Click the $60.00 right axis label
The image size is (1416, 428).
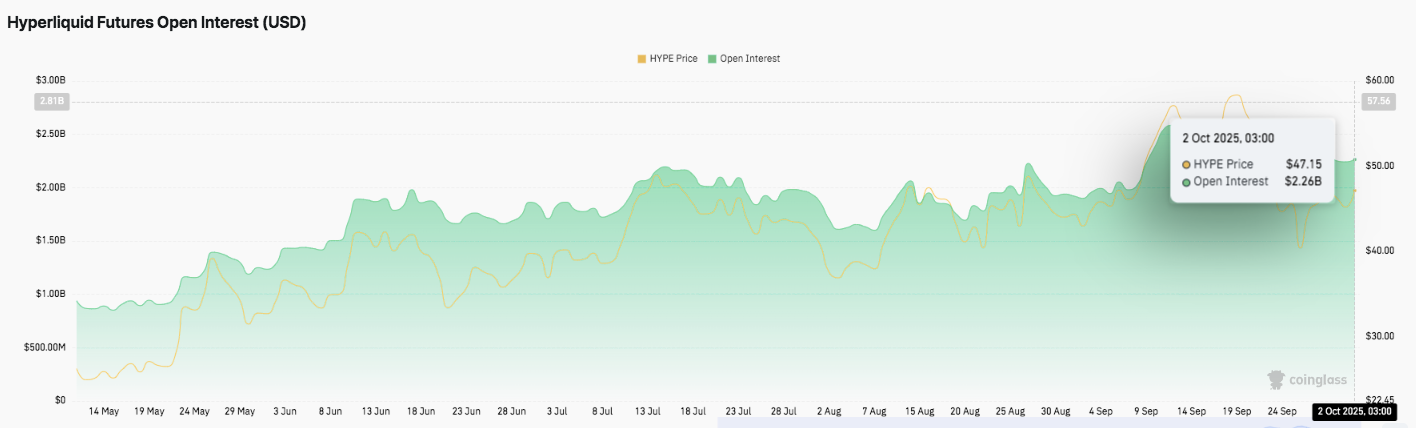tap(1380, 80)
